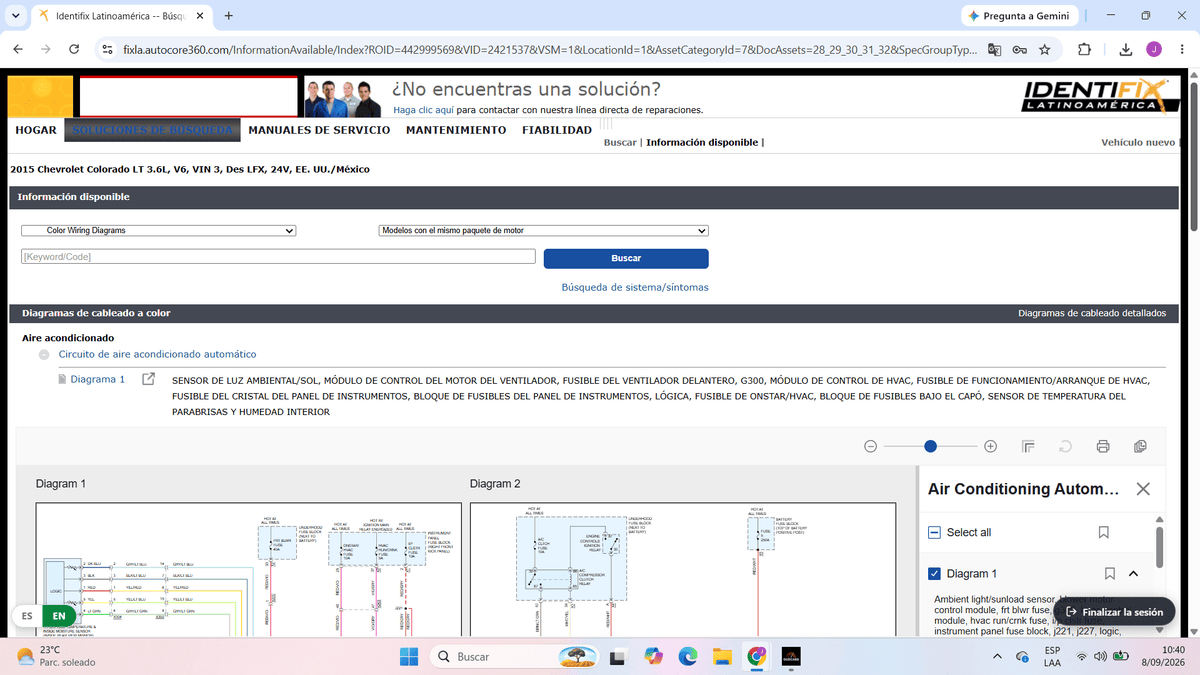Open the Modelos con el mismo paquete de motor dropdown
Image resolution: width=1200 pixels, height=675 pixels.
(543, 231)
